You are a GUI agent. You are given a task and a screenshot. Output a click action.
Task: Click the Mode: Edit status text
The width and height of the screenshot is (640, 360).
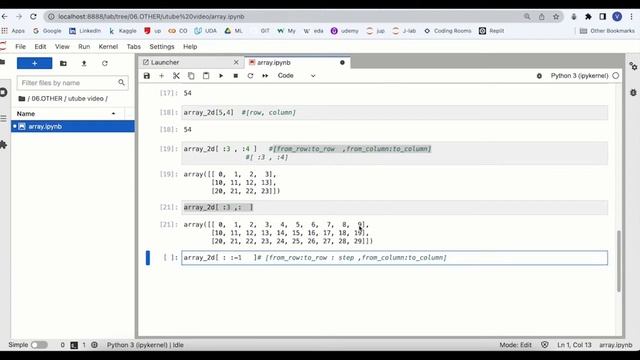(515, 345)
